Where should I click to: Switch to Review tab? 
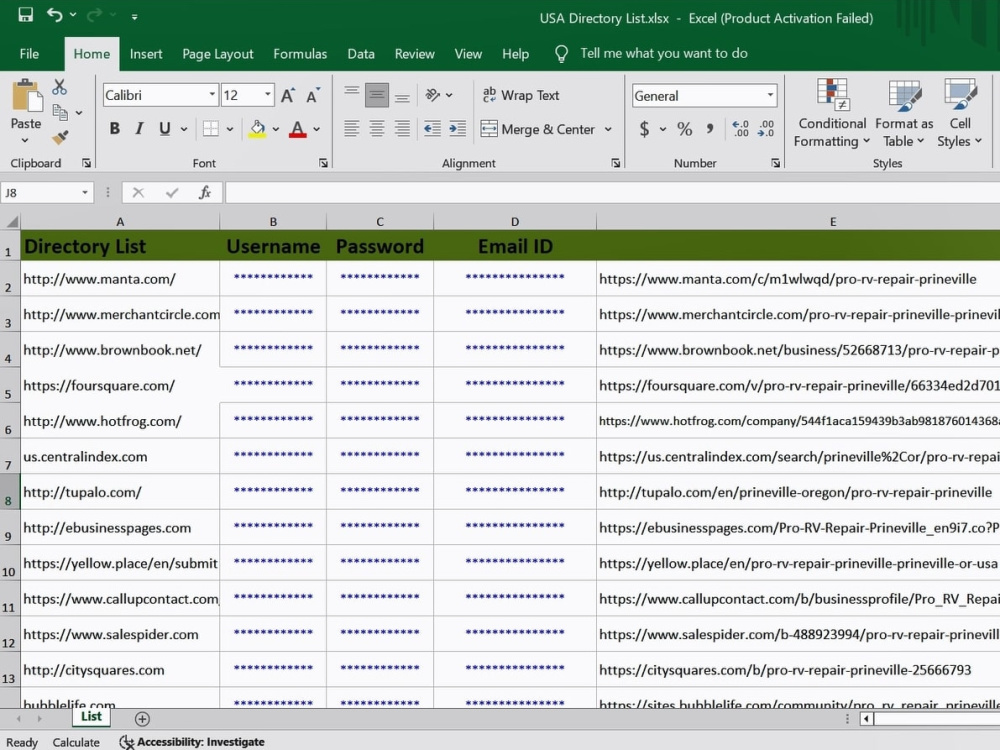[x=415, y=54]
